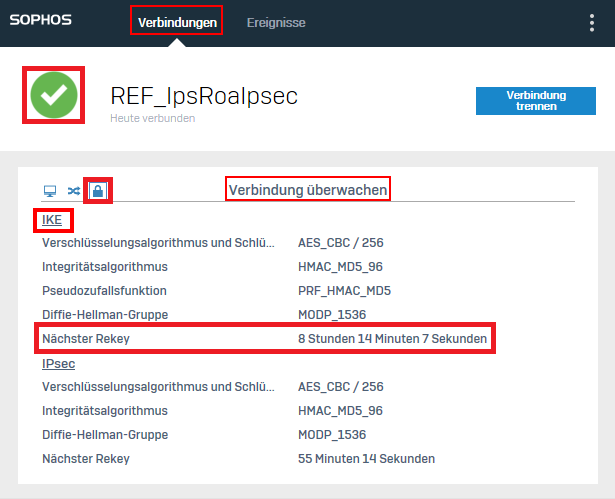
Task: Click the REF_IpsRoaIpsec connection name
Action: tap(204, 96)
